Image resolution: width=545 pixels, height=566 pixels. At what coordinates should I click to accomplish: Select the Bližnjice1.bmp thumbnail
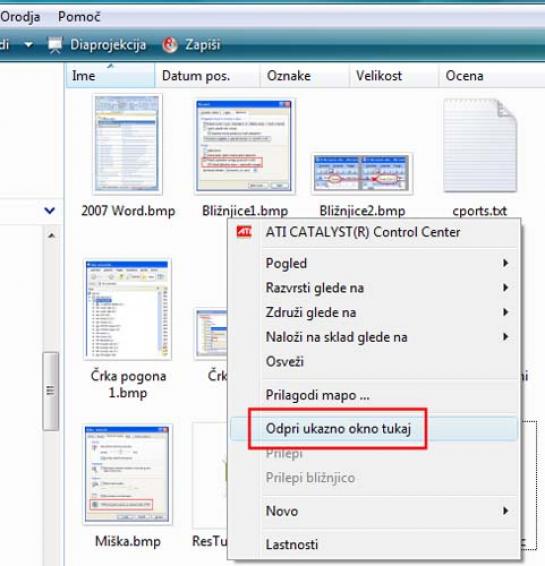tap(244, 146)
